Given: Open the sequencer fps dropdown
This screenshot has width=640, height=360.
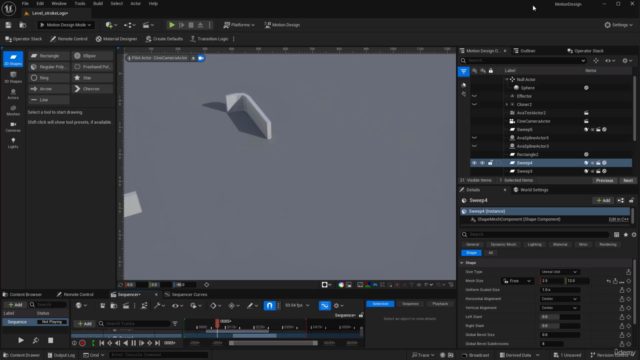Looking at the screenshot, I should pyautogui.click(x=297, y=305).
